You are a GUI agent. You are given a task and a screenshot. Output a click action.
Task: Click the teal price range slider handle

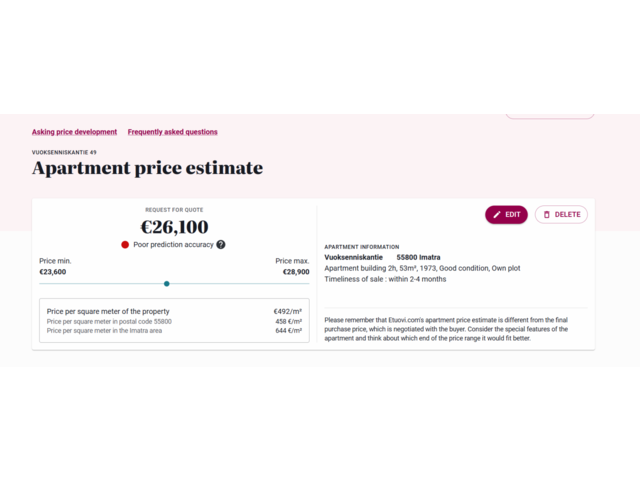point(167,284)
